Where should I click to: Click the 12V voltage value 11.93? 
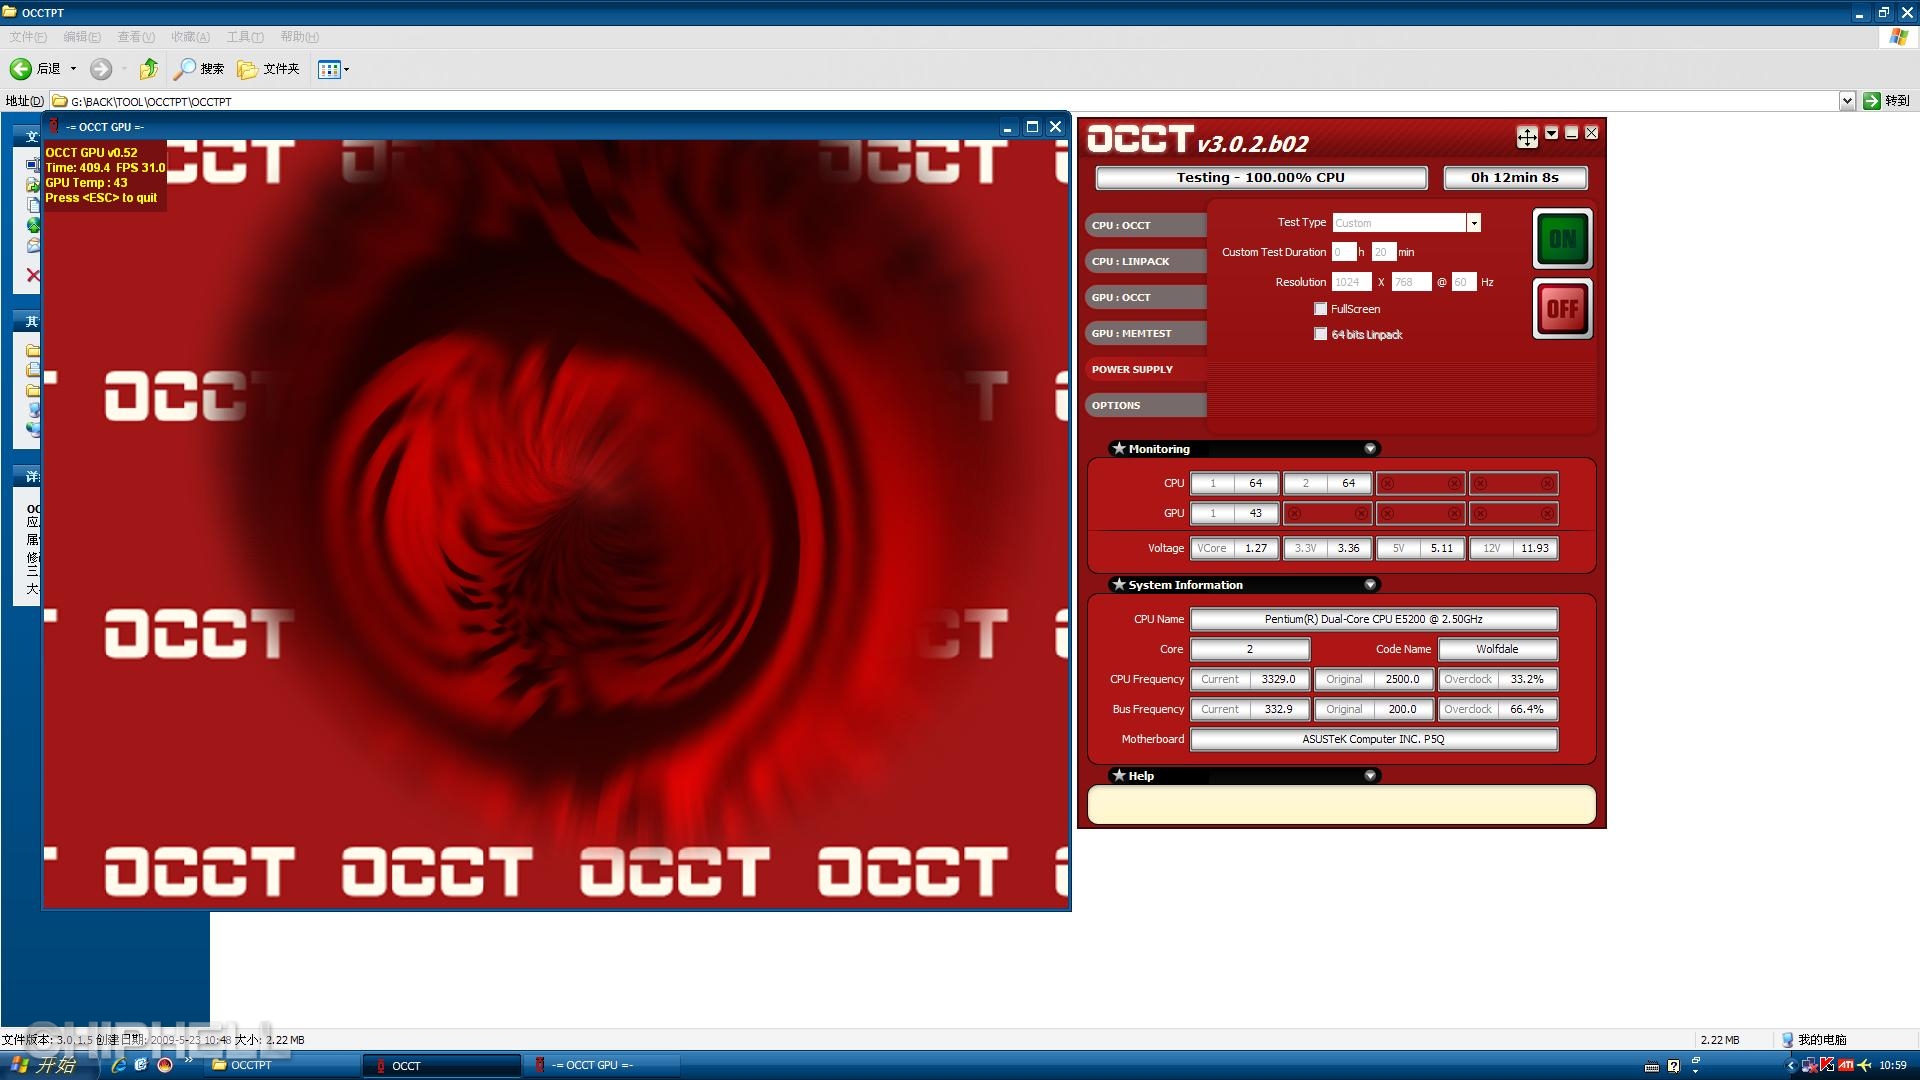[x=1535, y=549]
